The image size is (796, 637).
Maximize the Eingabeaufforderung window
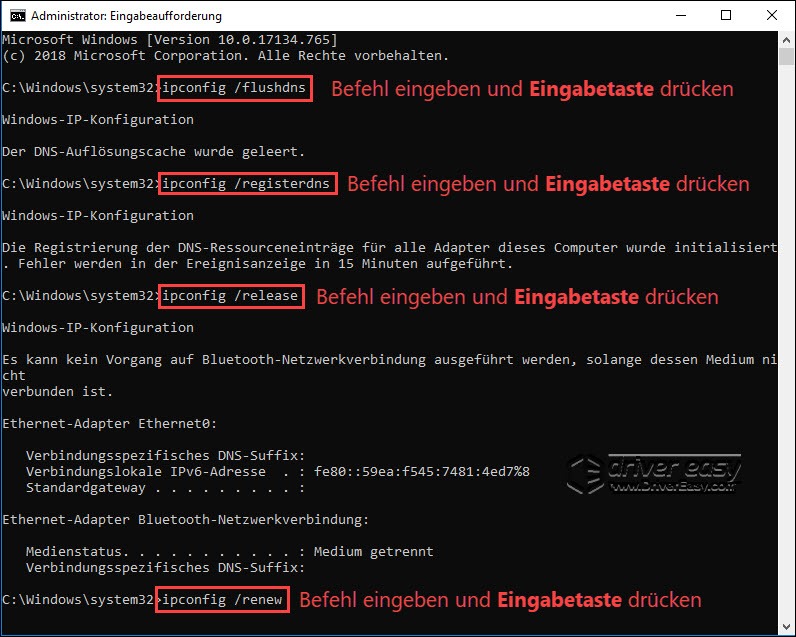click(x=724, y=16)
